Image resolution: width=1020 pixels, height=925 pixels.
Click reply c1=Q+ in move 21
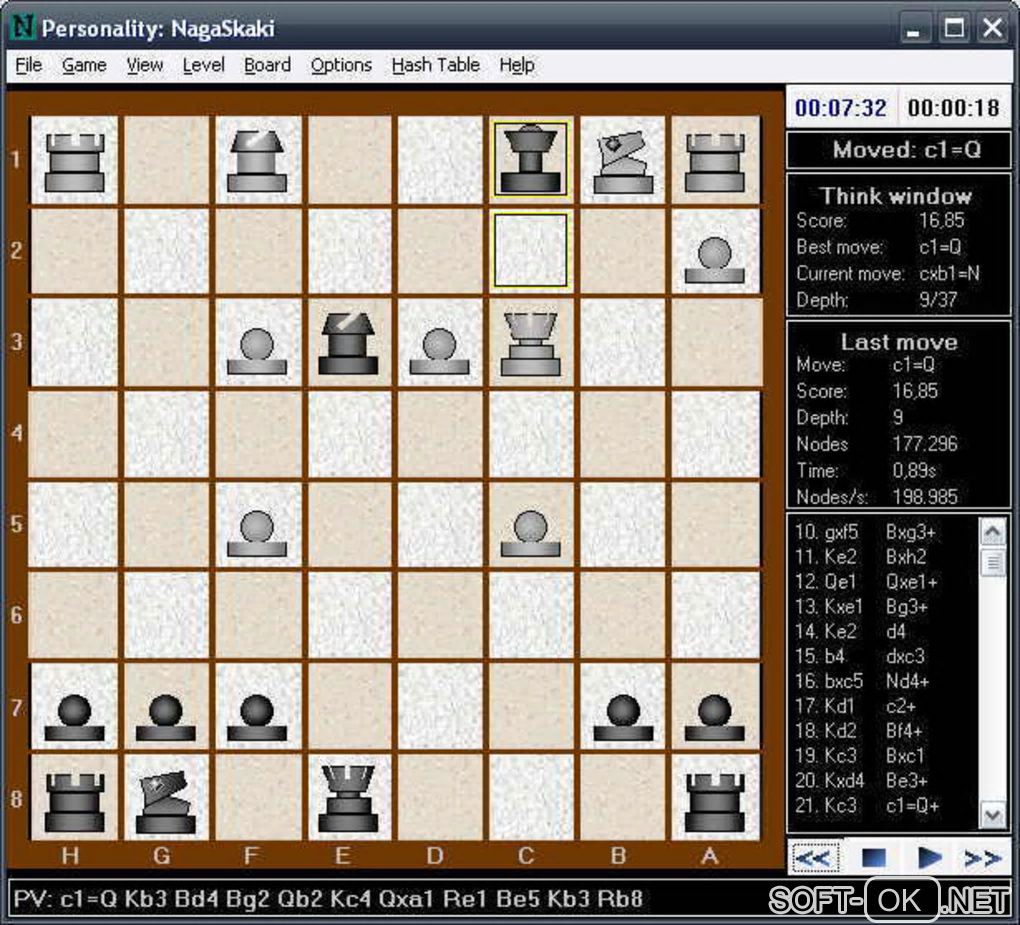point(913,806)
